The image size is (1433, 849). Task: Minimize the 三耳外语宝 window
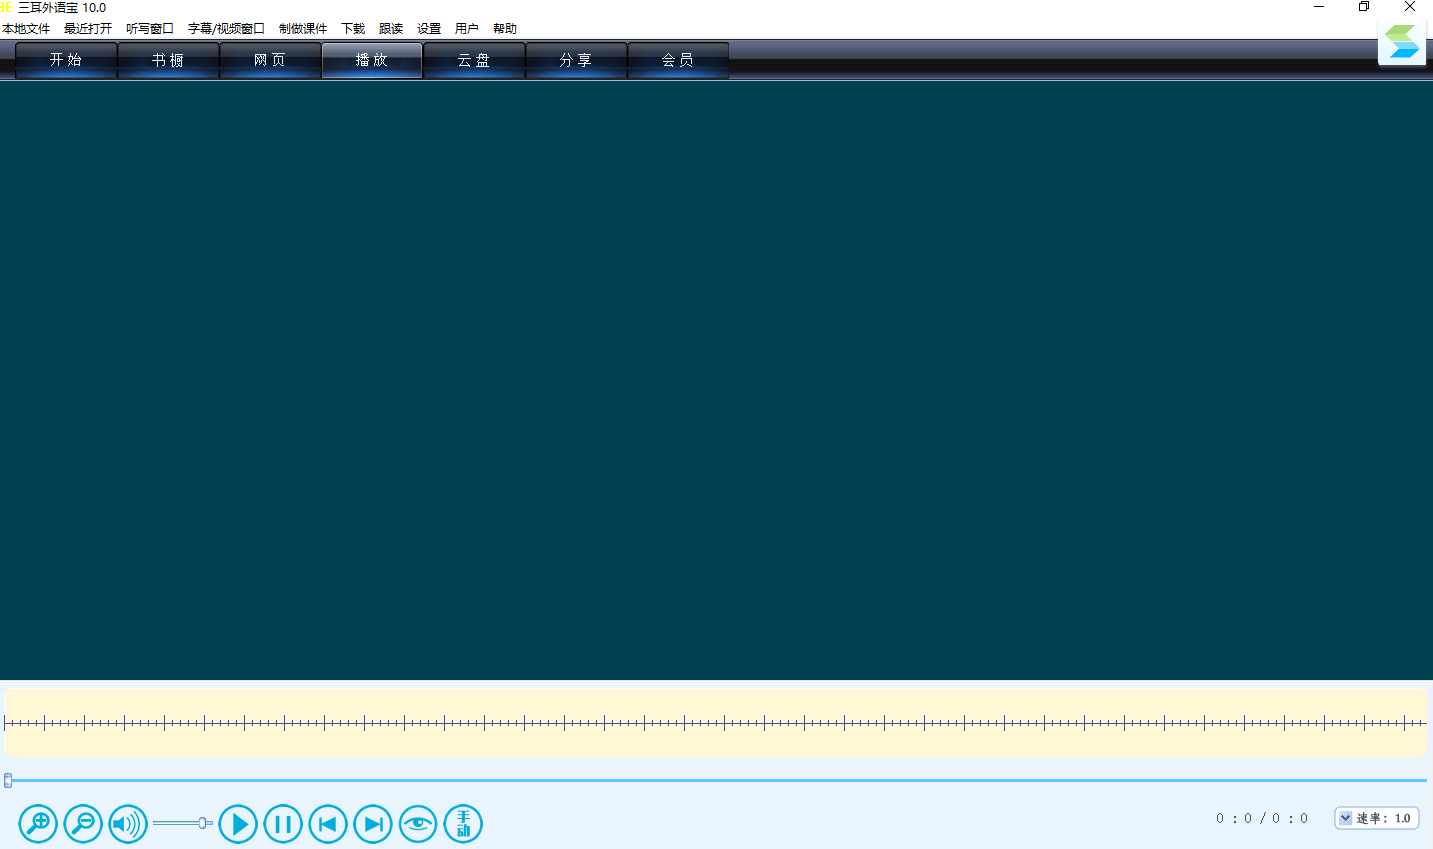(1319, 7)
